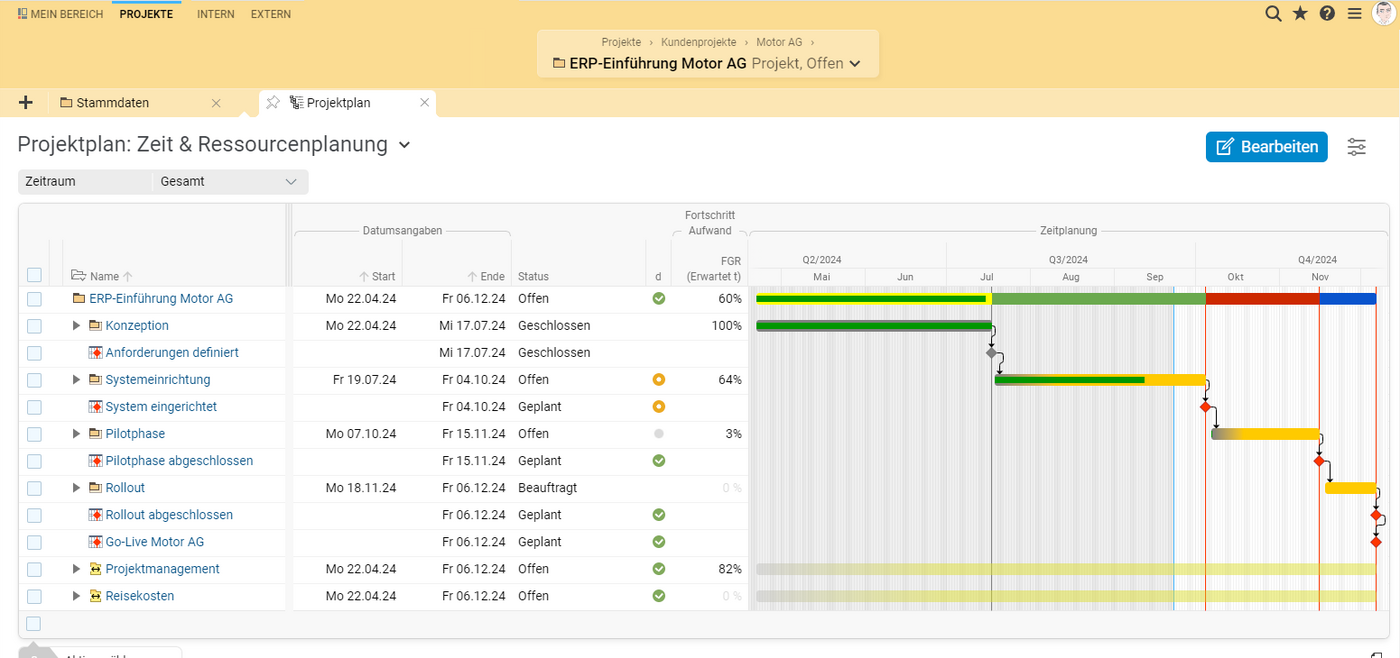Open the view settings sliders icon

point(1357,146)
